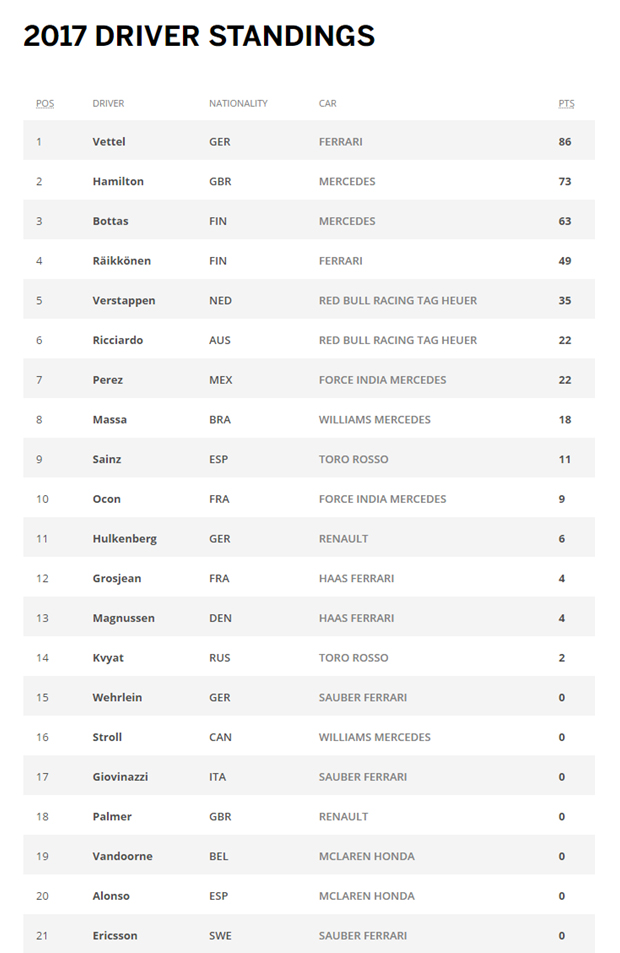Click Hulkenberg's driver name
The image size is (620, 953).
125,538
